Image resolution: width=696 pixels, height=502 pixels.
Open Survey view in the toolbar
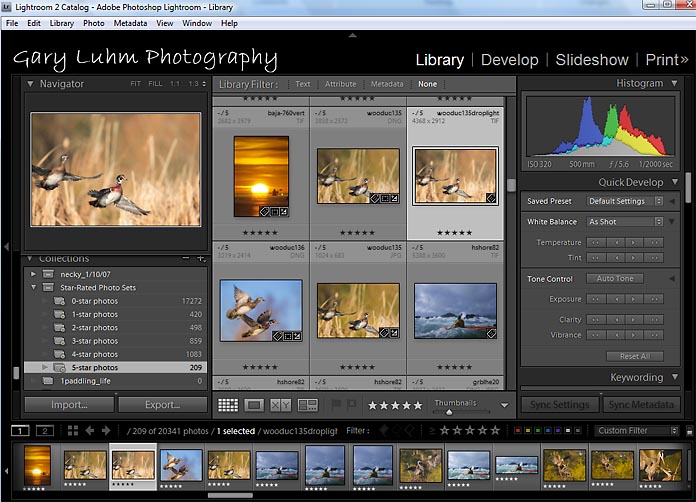[307, 405]
